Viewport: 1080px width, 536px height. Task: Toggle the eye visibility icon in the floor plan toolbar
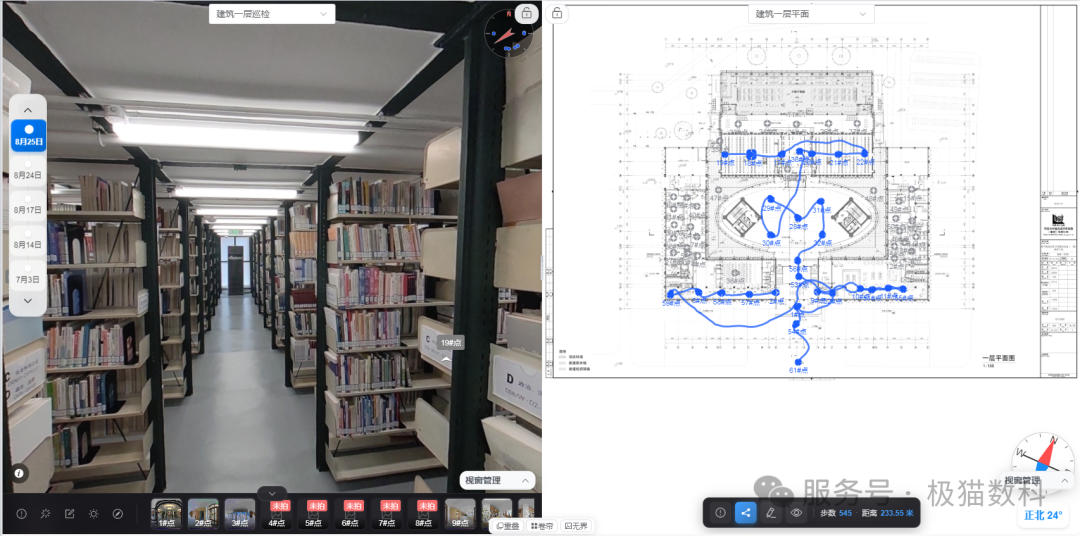796,513
